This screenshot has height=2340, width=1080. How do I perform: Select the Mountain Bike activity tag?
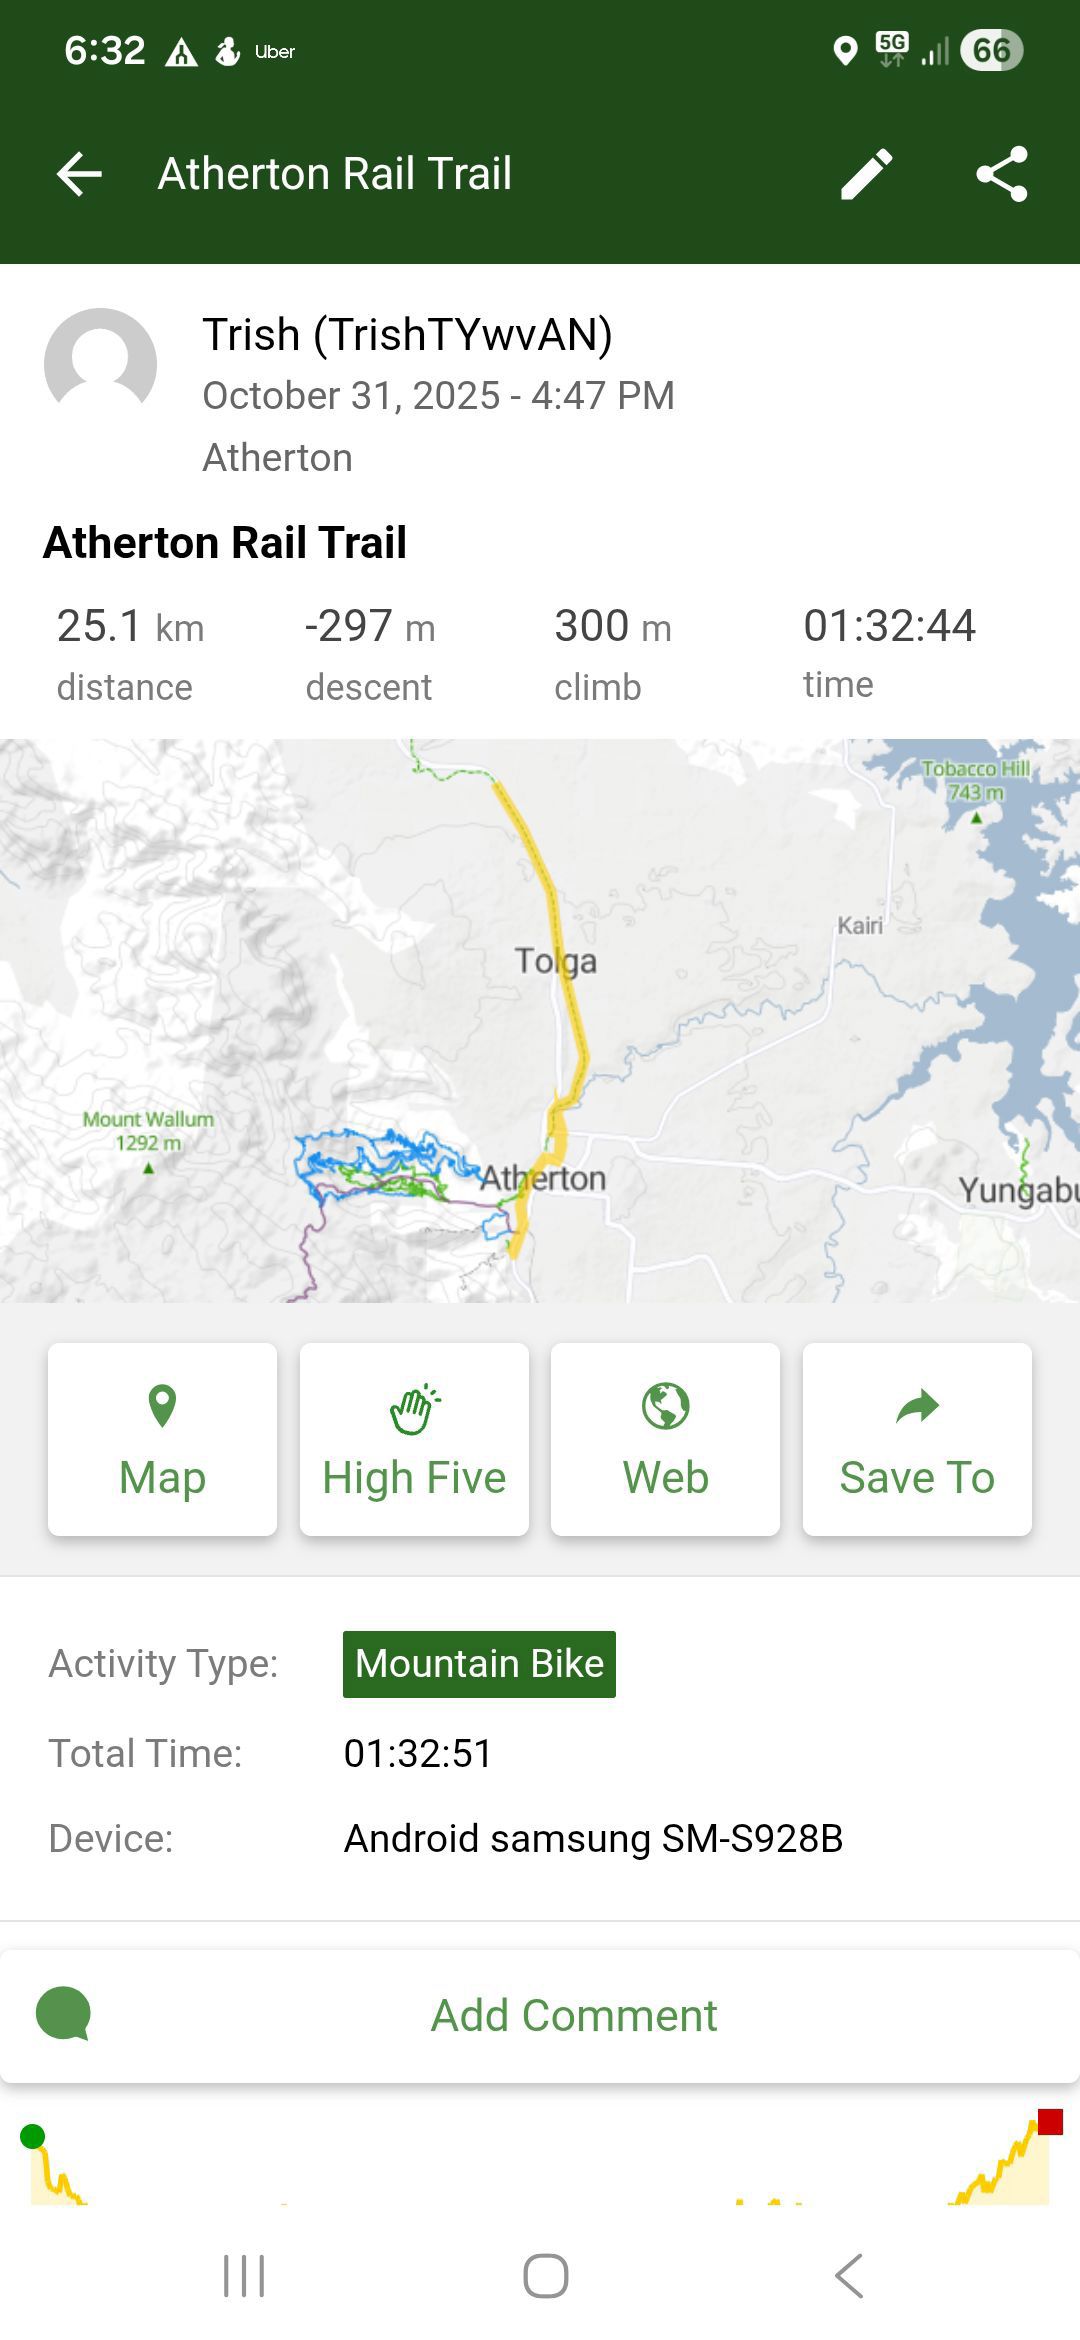coord(479,1664)
